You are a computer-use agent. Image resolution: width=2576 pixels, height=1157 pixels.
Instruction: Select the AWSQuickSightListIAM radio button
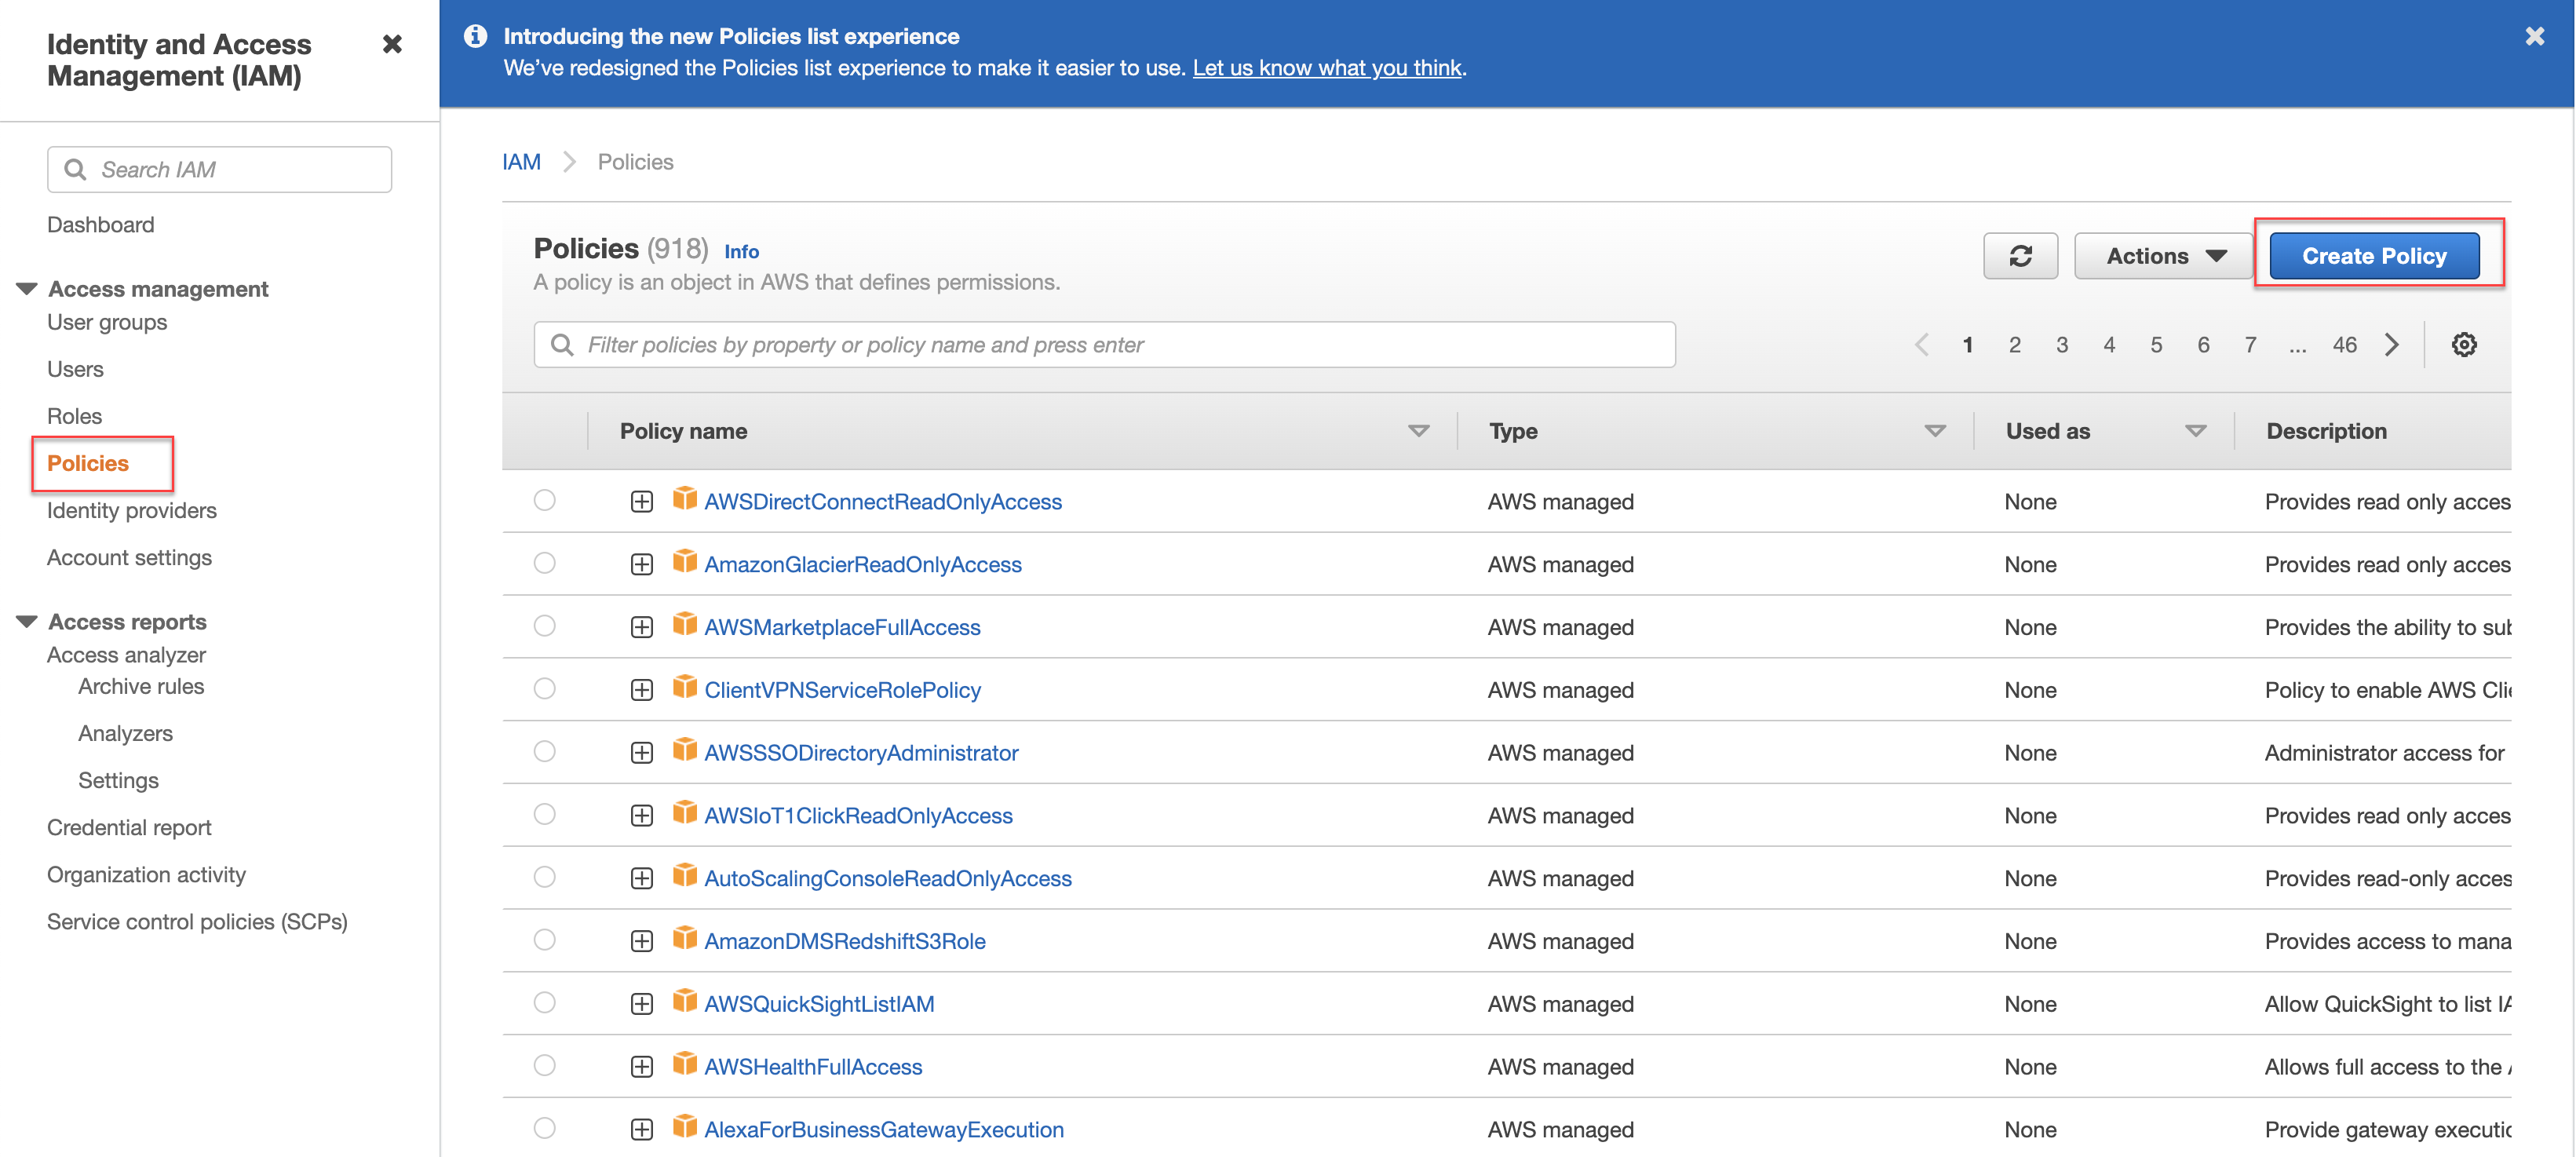point(544,1003)
